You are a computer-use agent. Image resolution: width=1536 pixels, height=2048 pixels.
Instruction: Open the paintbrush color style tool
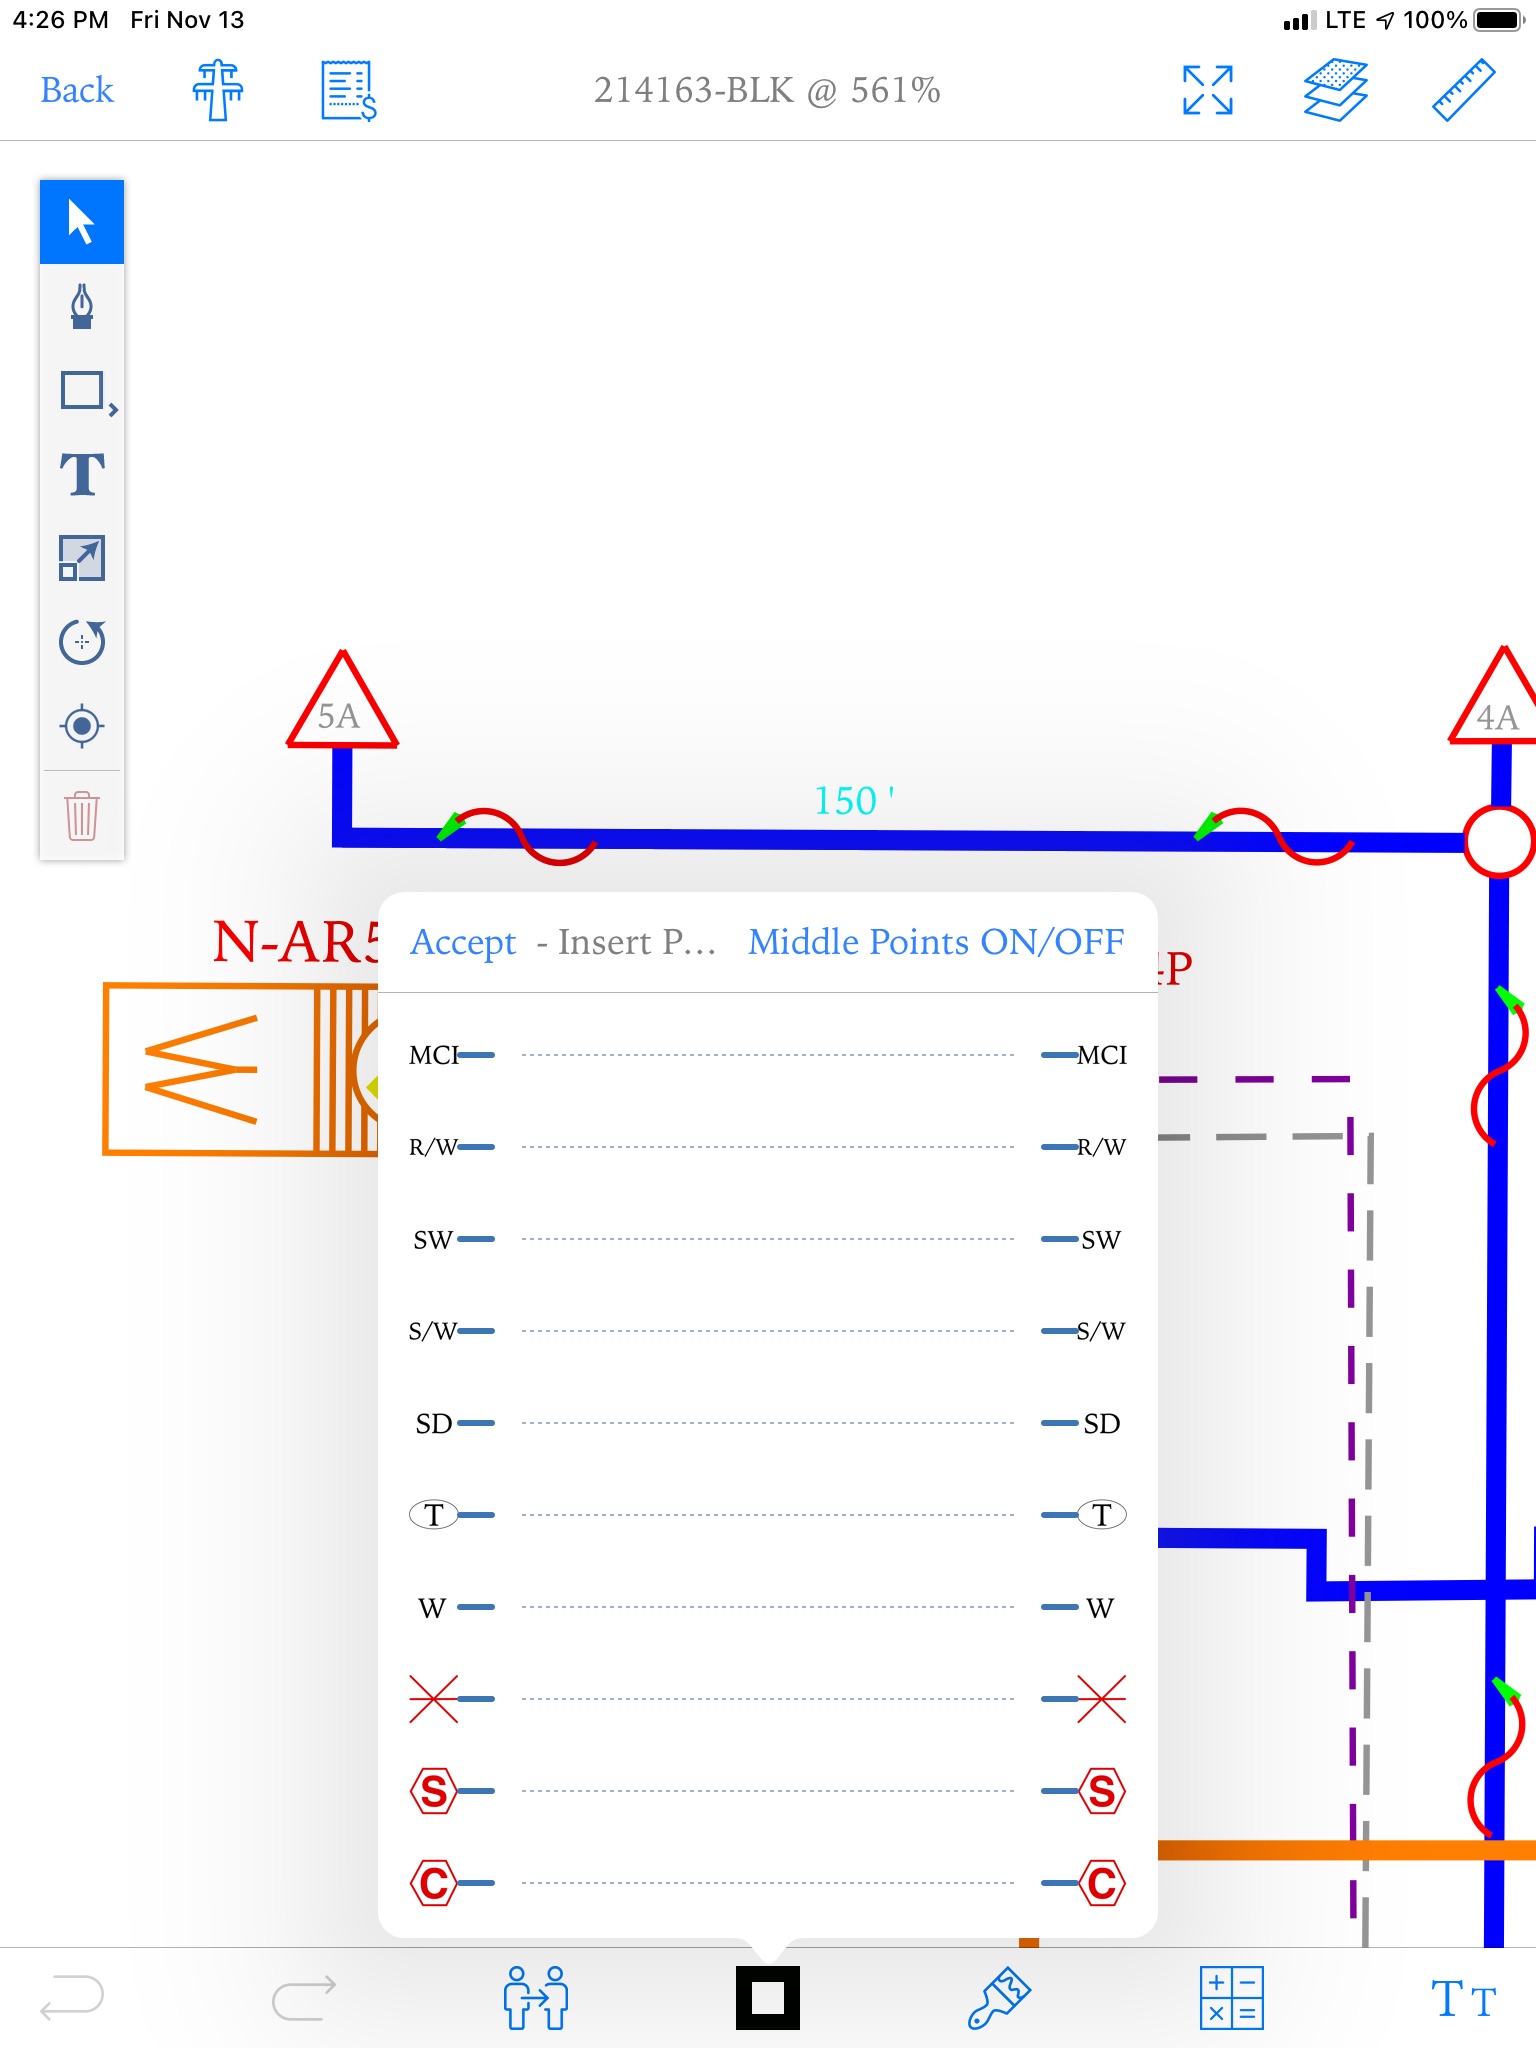(x=1000, y=1998)
